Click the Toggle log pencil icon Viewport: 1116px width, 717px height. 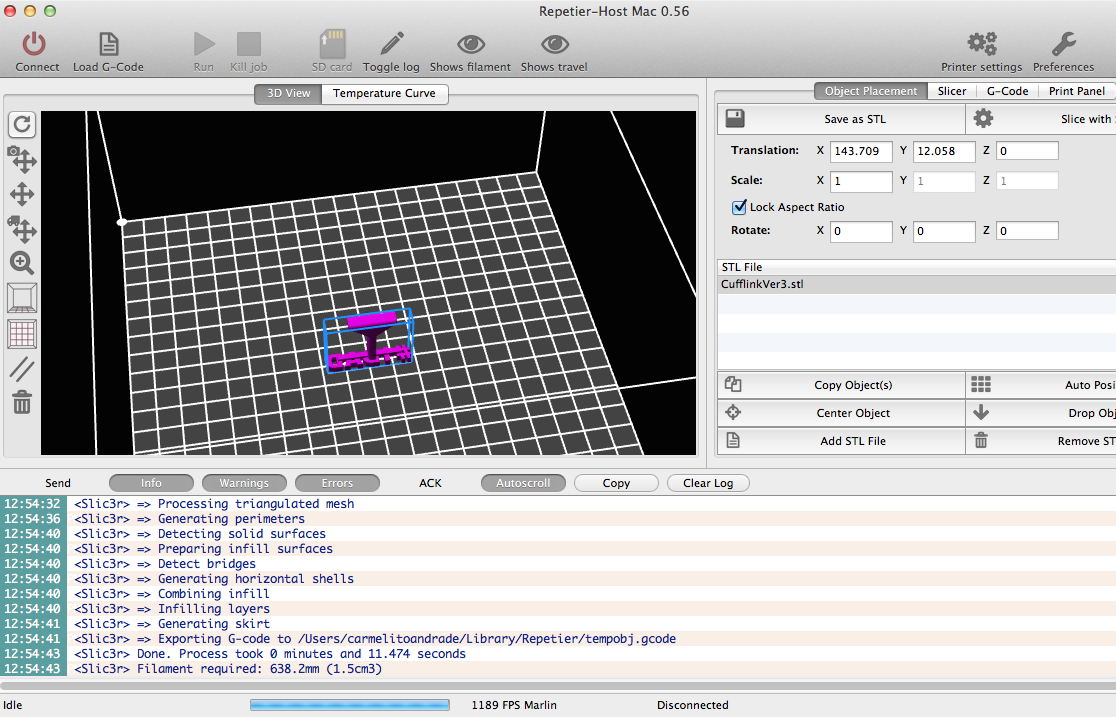coord(391,44)
